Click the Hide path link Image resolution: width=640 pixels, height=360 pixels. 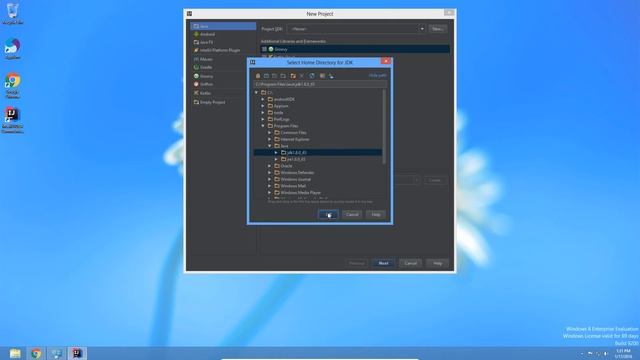click(378, 76)
